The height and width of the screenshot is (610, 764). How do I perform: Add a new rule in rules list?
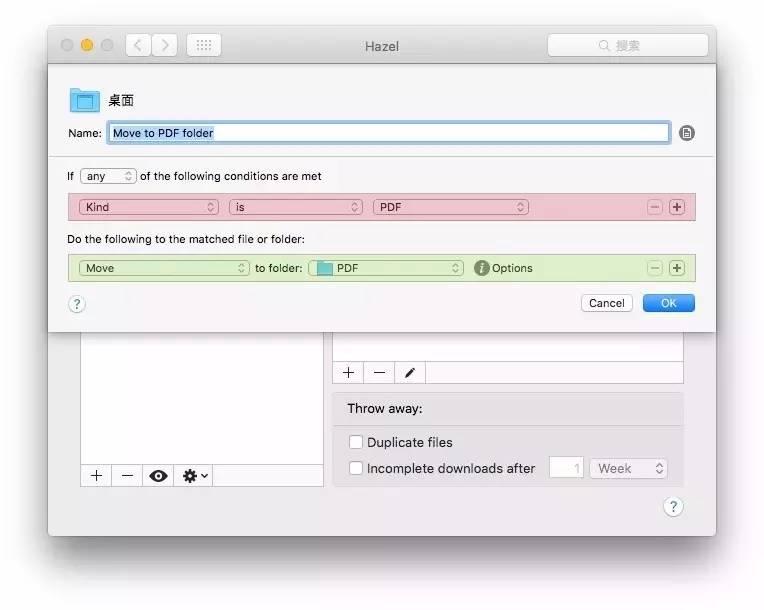pos(348,373)
